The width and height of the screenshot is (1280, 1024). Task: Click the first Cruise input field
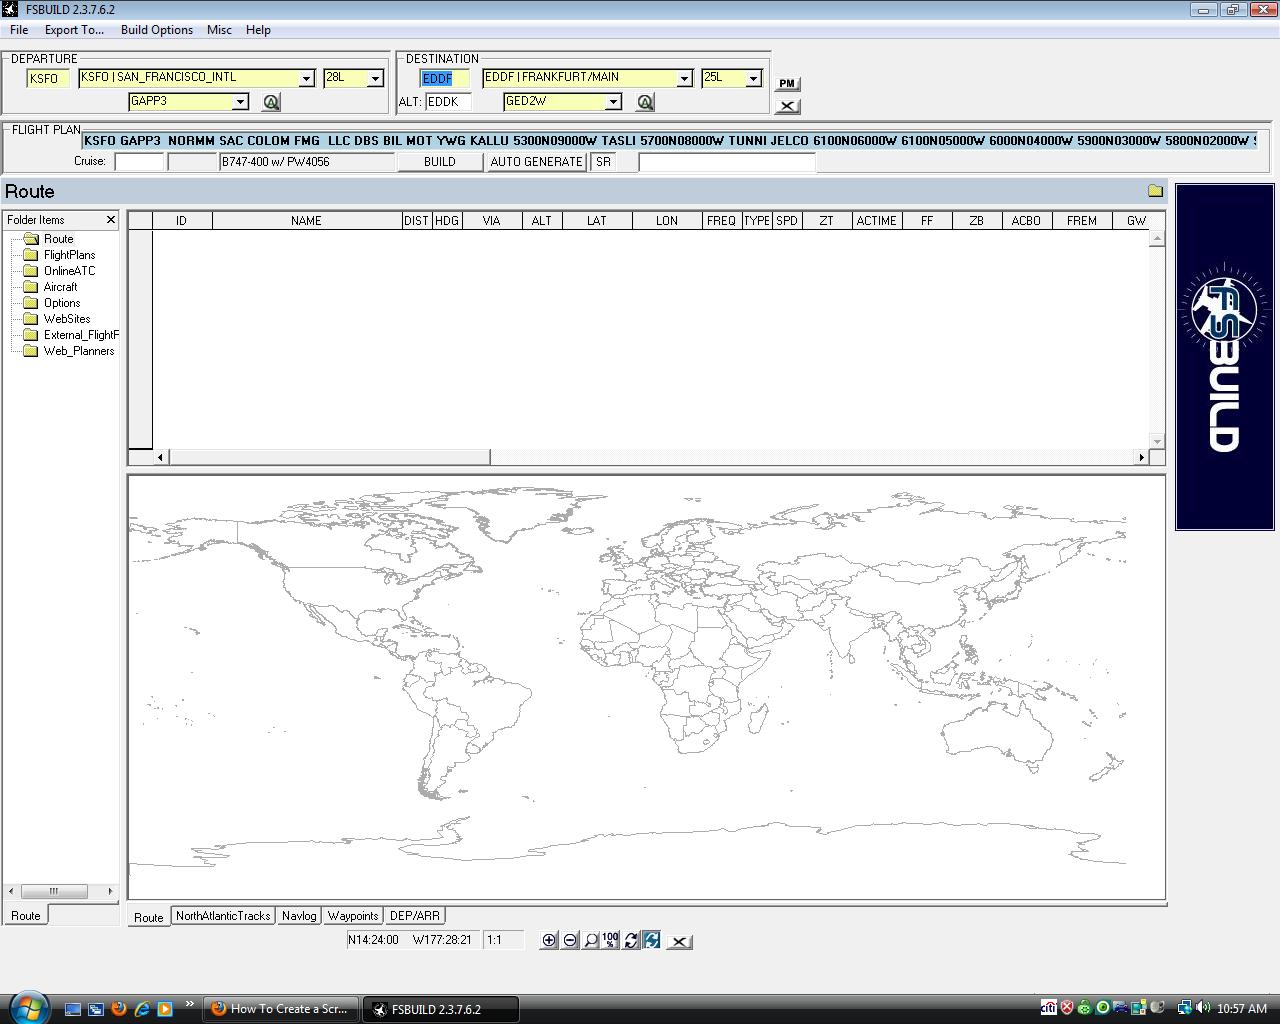(139, 162)
